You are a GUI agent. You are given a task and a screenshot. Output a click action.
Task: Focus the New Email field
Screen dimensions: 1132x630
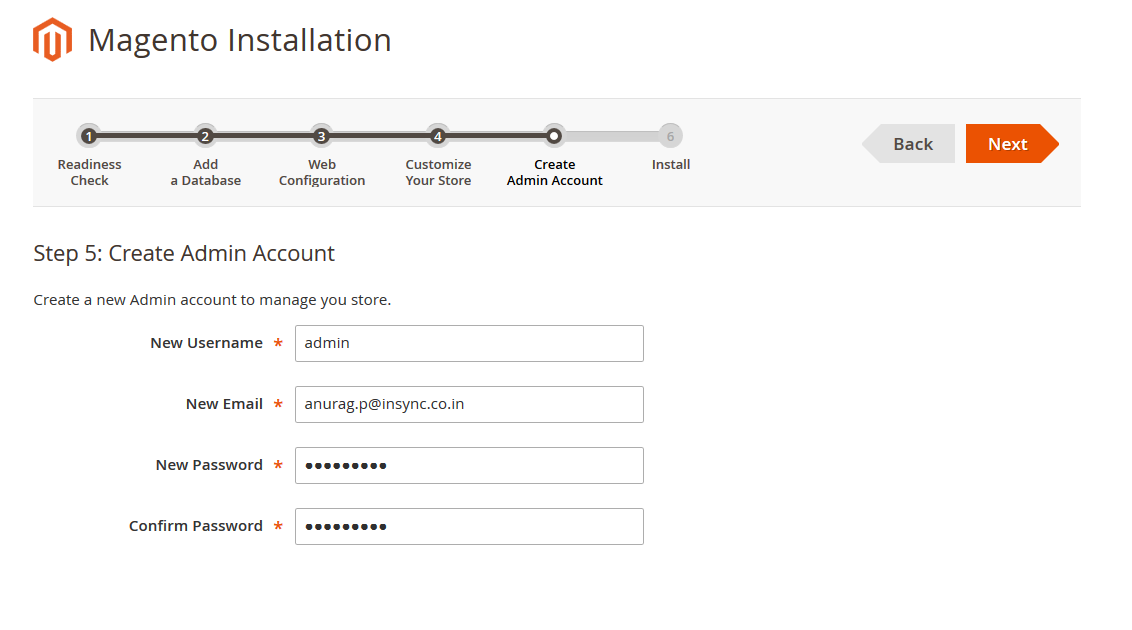coord(469,404)
